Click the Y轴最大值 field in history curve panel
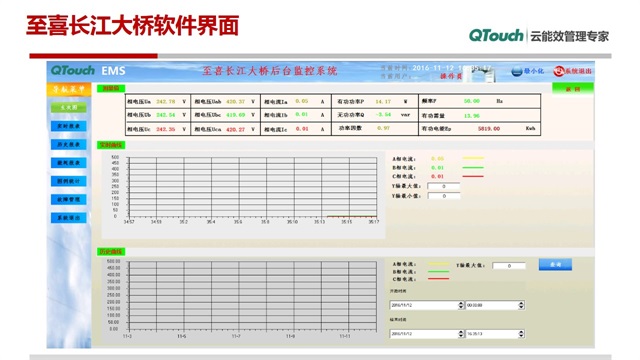This screenshot has width=640, height=360. pyautogui.click(x=509, y=266)
